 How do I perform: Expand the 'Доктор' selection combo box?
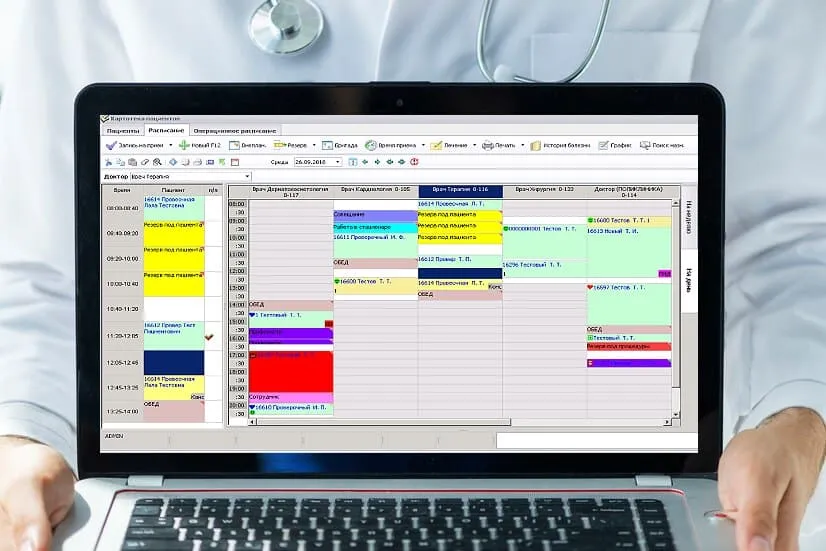pos(247,176)
